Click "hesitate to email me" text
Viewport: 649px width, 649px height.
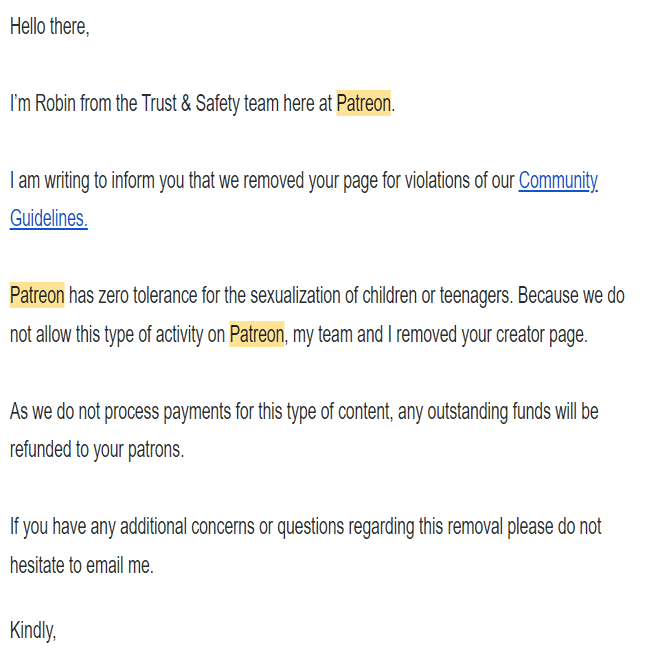(x=83, y=564)
